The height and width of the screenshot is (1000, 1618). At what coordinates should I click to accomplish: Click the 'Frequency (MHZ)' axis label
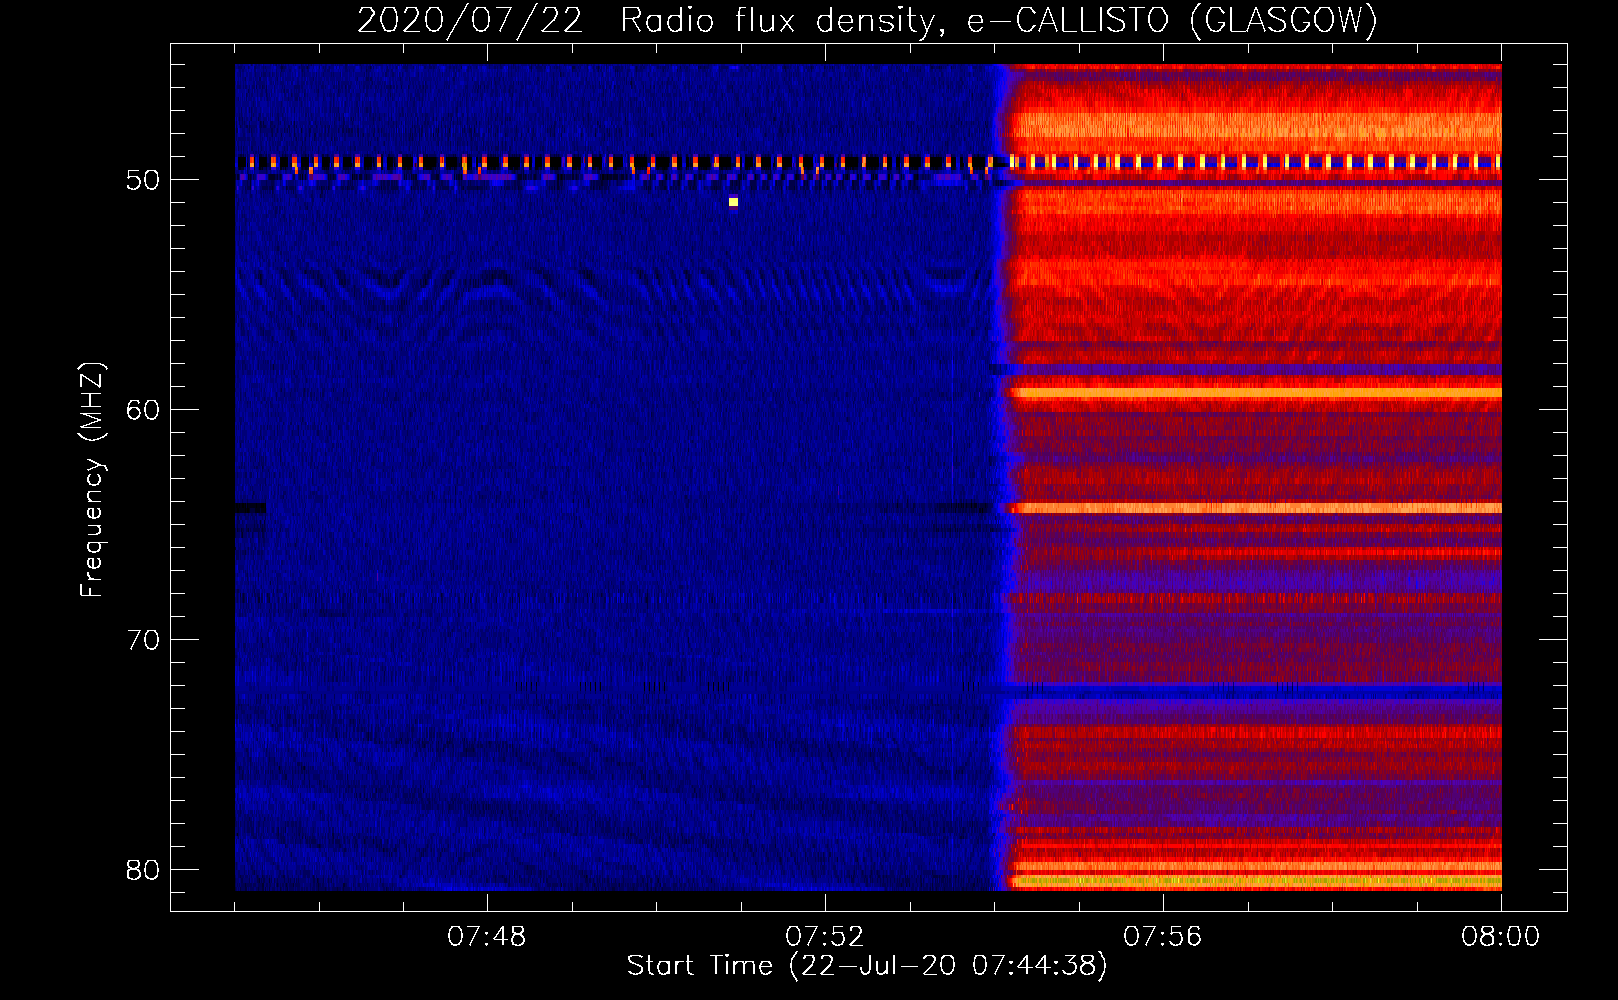[x=92, y=480]
